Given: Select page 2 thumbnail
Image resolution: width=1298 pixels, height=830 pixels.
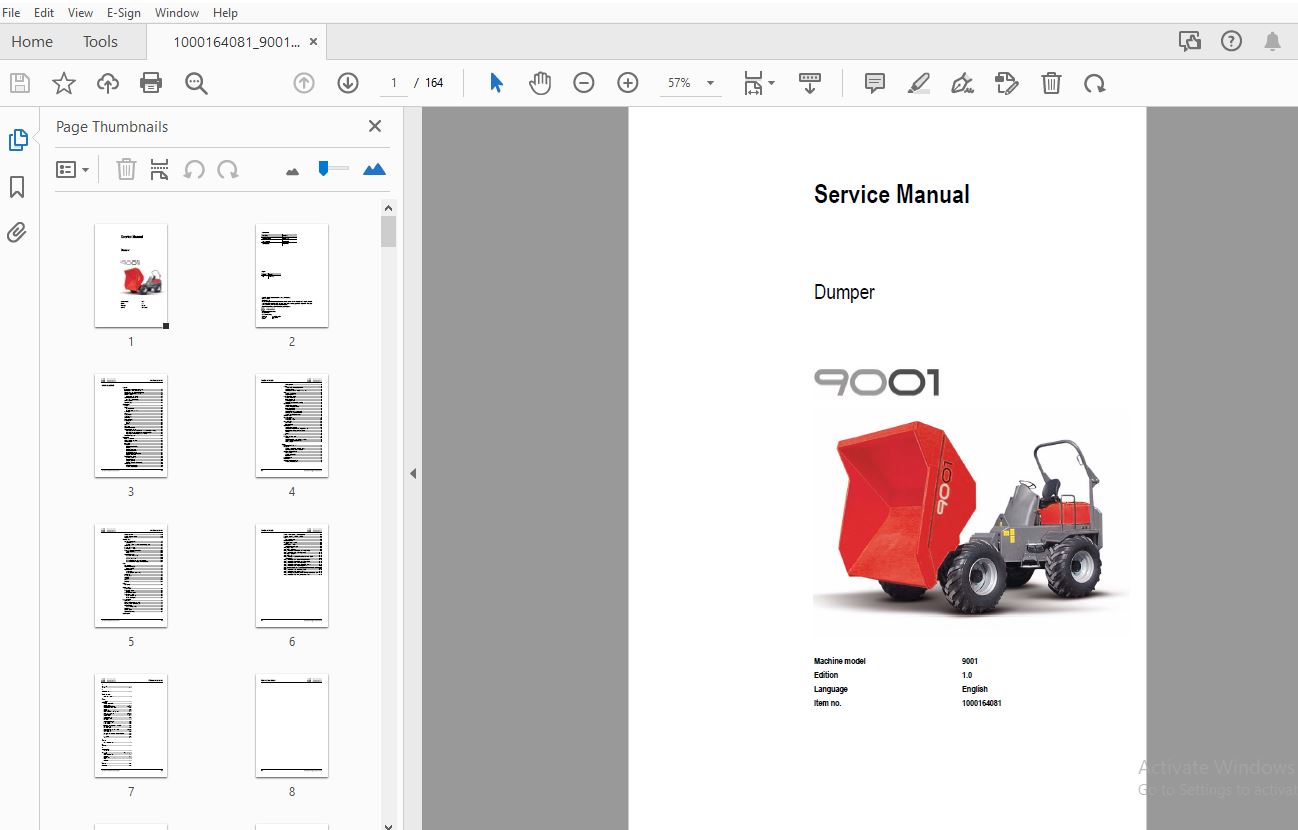Looking at the screenshot, I should [x=292, y=276].
